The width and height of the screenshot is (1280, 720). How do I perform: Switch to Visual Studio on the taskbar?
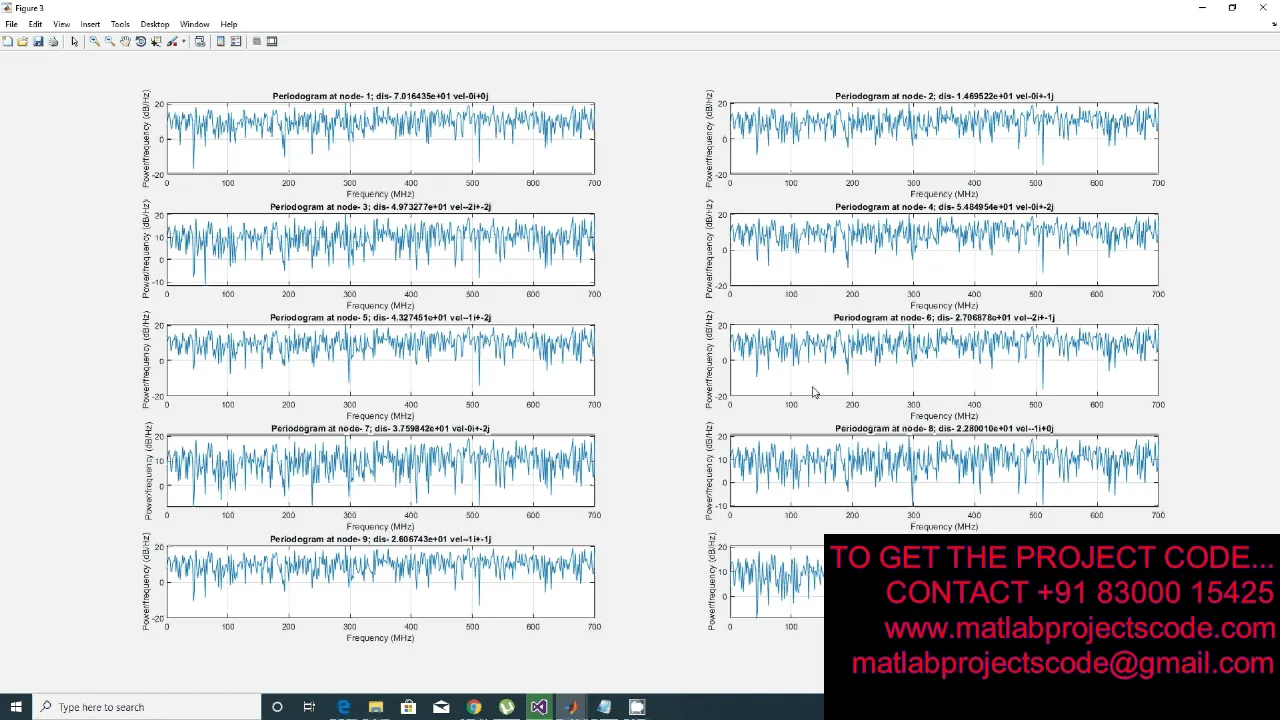point(539,707)
